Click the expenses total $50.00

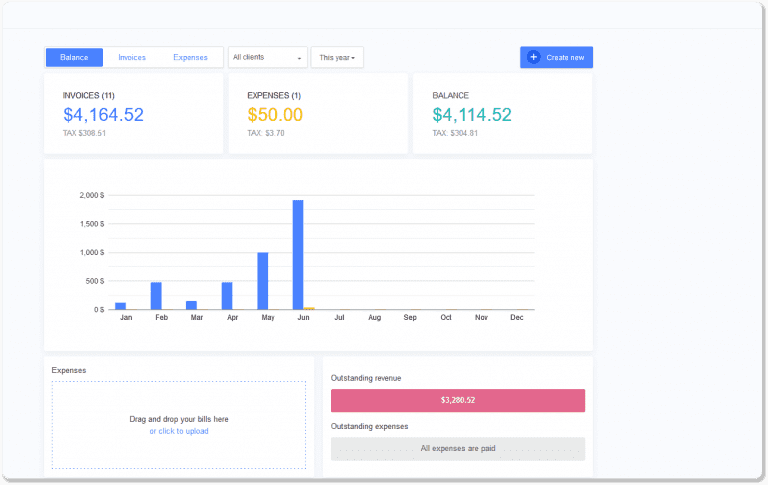point(274,115)
